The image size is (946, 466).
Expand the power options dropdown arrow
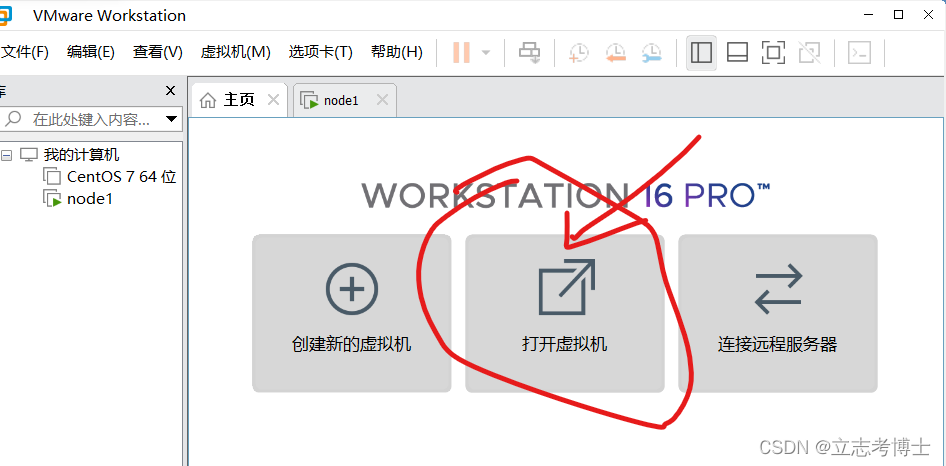[x=486, y=53]
